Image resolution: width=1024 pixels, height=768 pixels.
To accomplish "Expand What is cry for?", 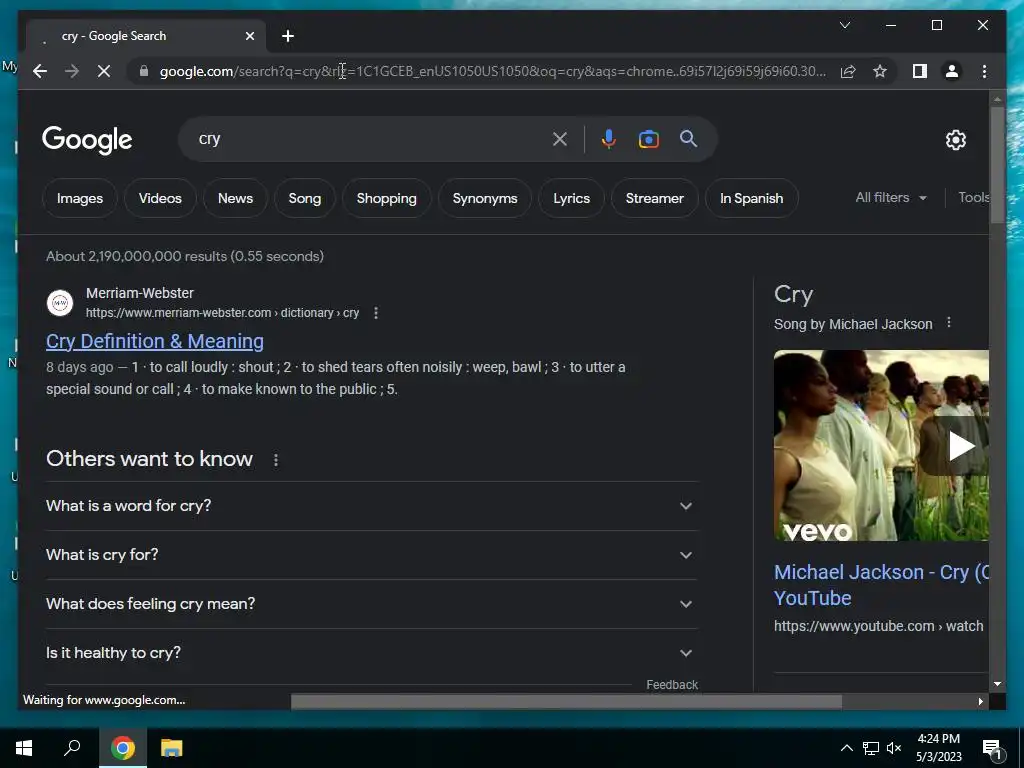I will [x=371, y=555].
